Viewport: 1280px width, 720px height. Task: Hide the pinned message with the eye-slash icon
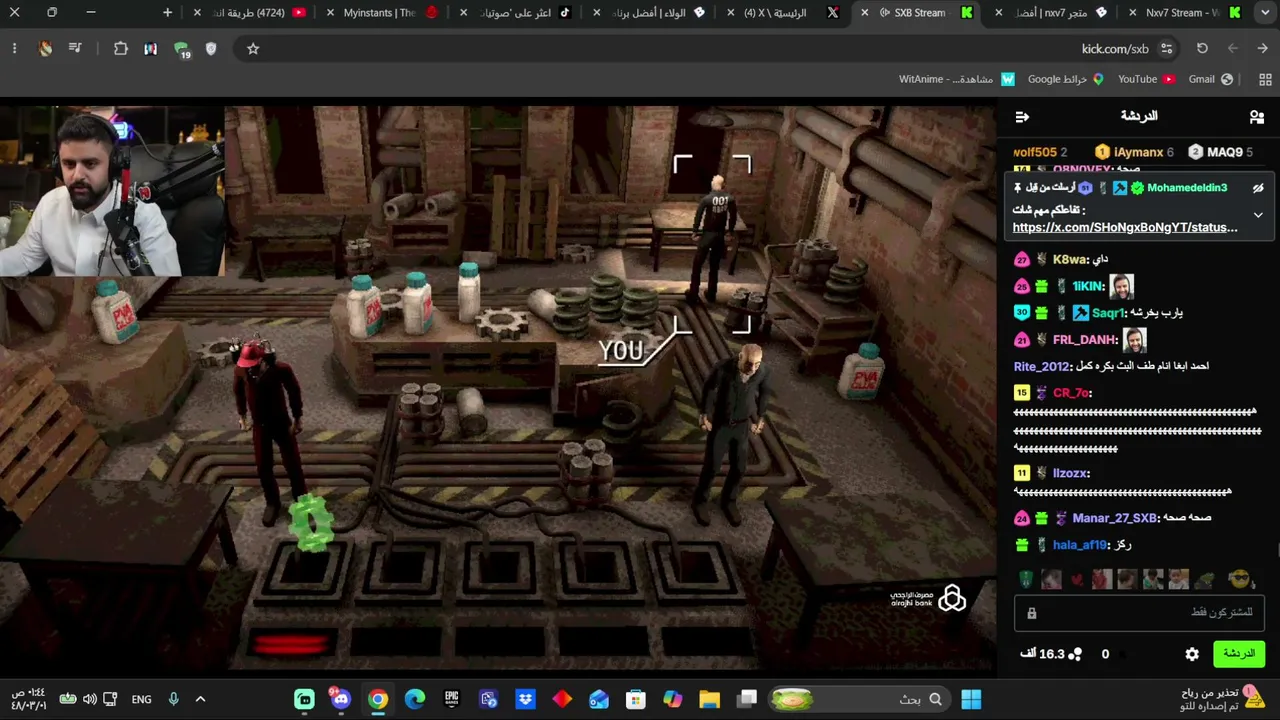pos(1258,188)
